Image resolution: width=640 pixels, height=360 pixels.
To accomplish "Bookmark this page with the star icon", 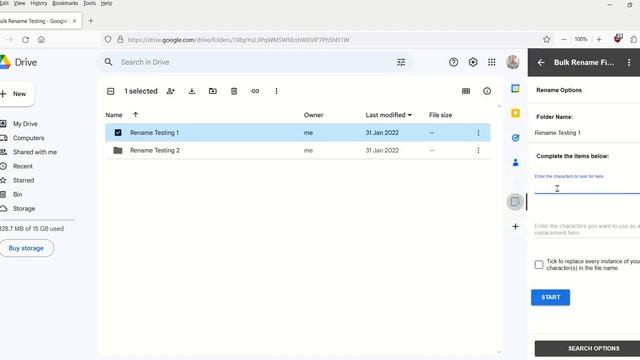I will 547,40.
